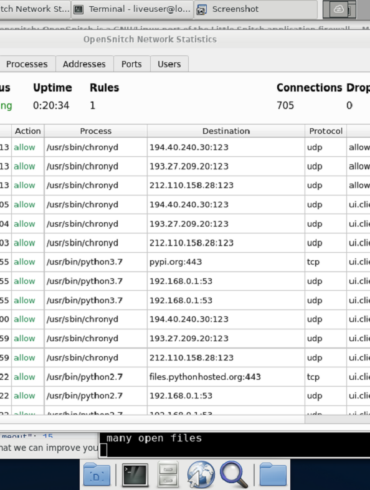370x490 pixels.
Task: Click the Uptime heading
Action: 52,88
